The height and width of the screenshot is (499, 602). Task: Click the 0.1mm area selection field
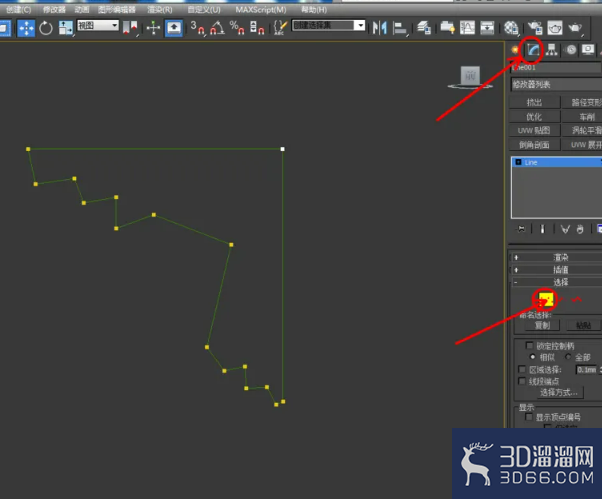[586, 370]
